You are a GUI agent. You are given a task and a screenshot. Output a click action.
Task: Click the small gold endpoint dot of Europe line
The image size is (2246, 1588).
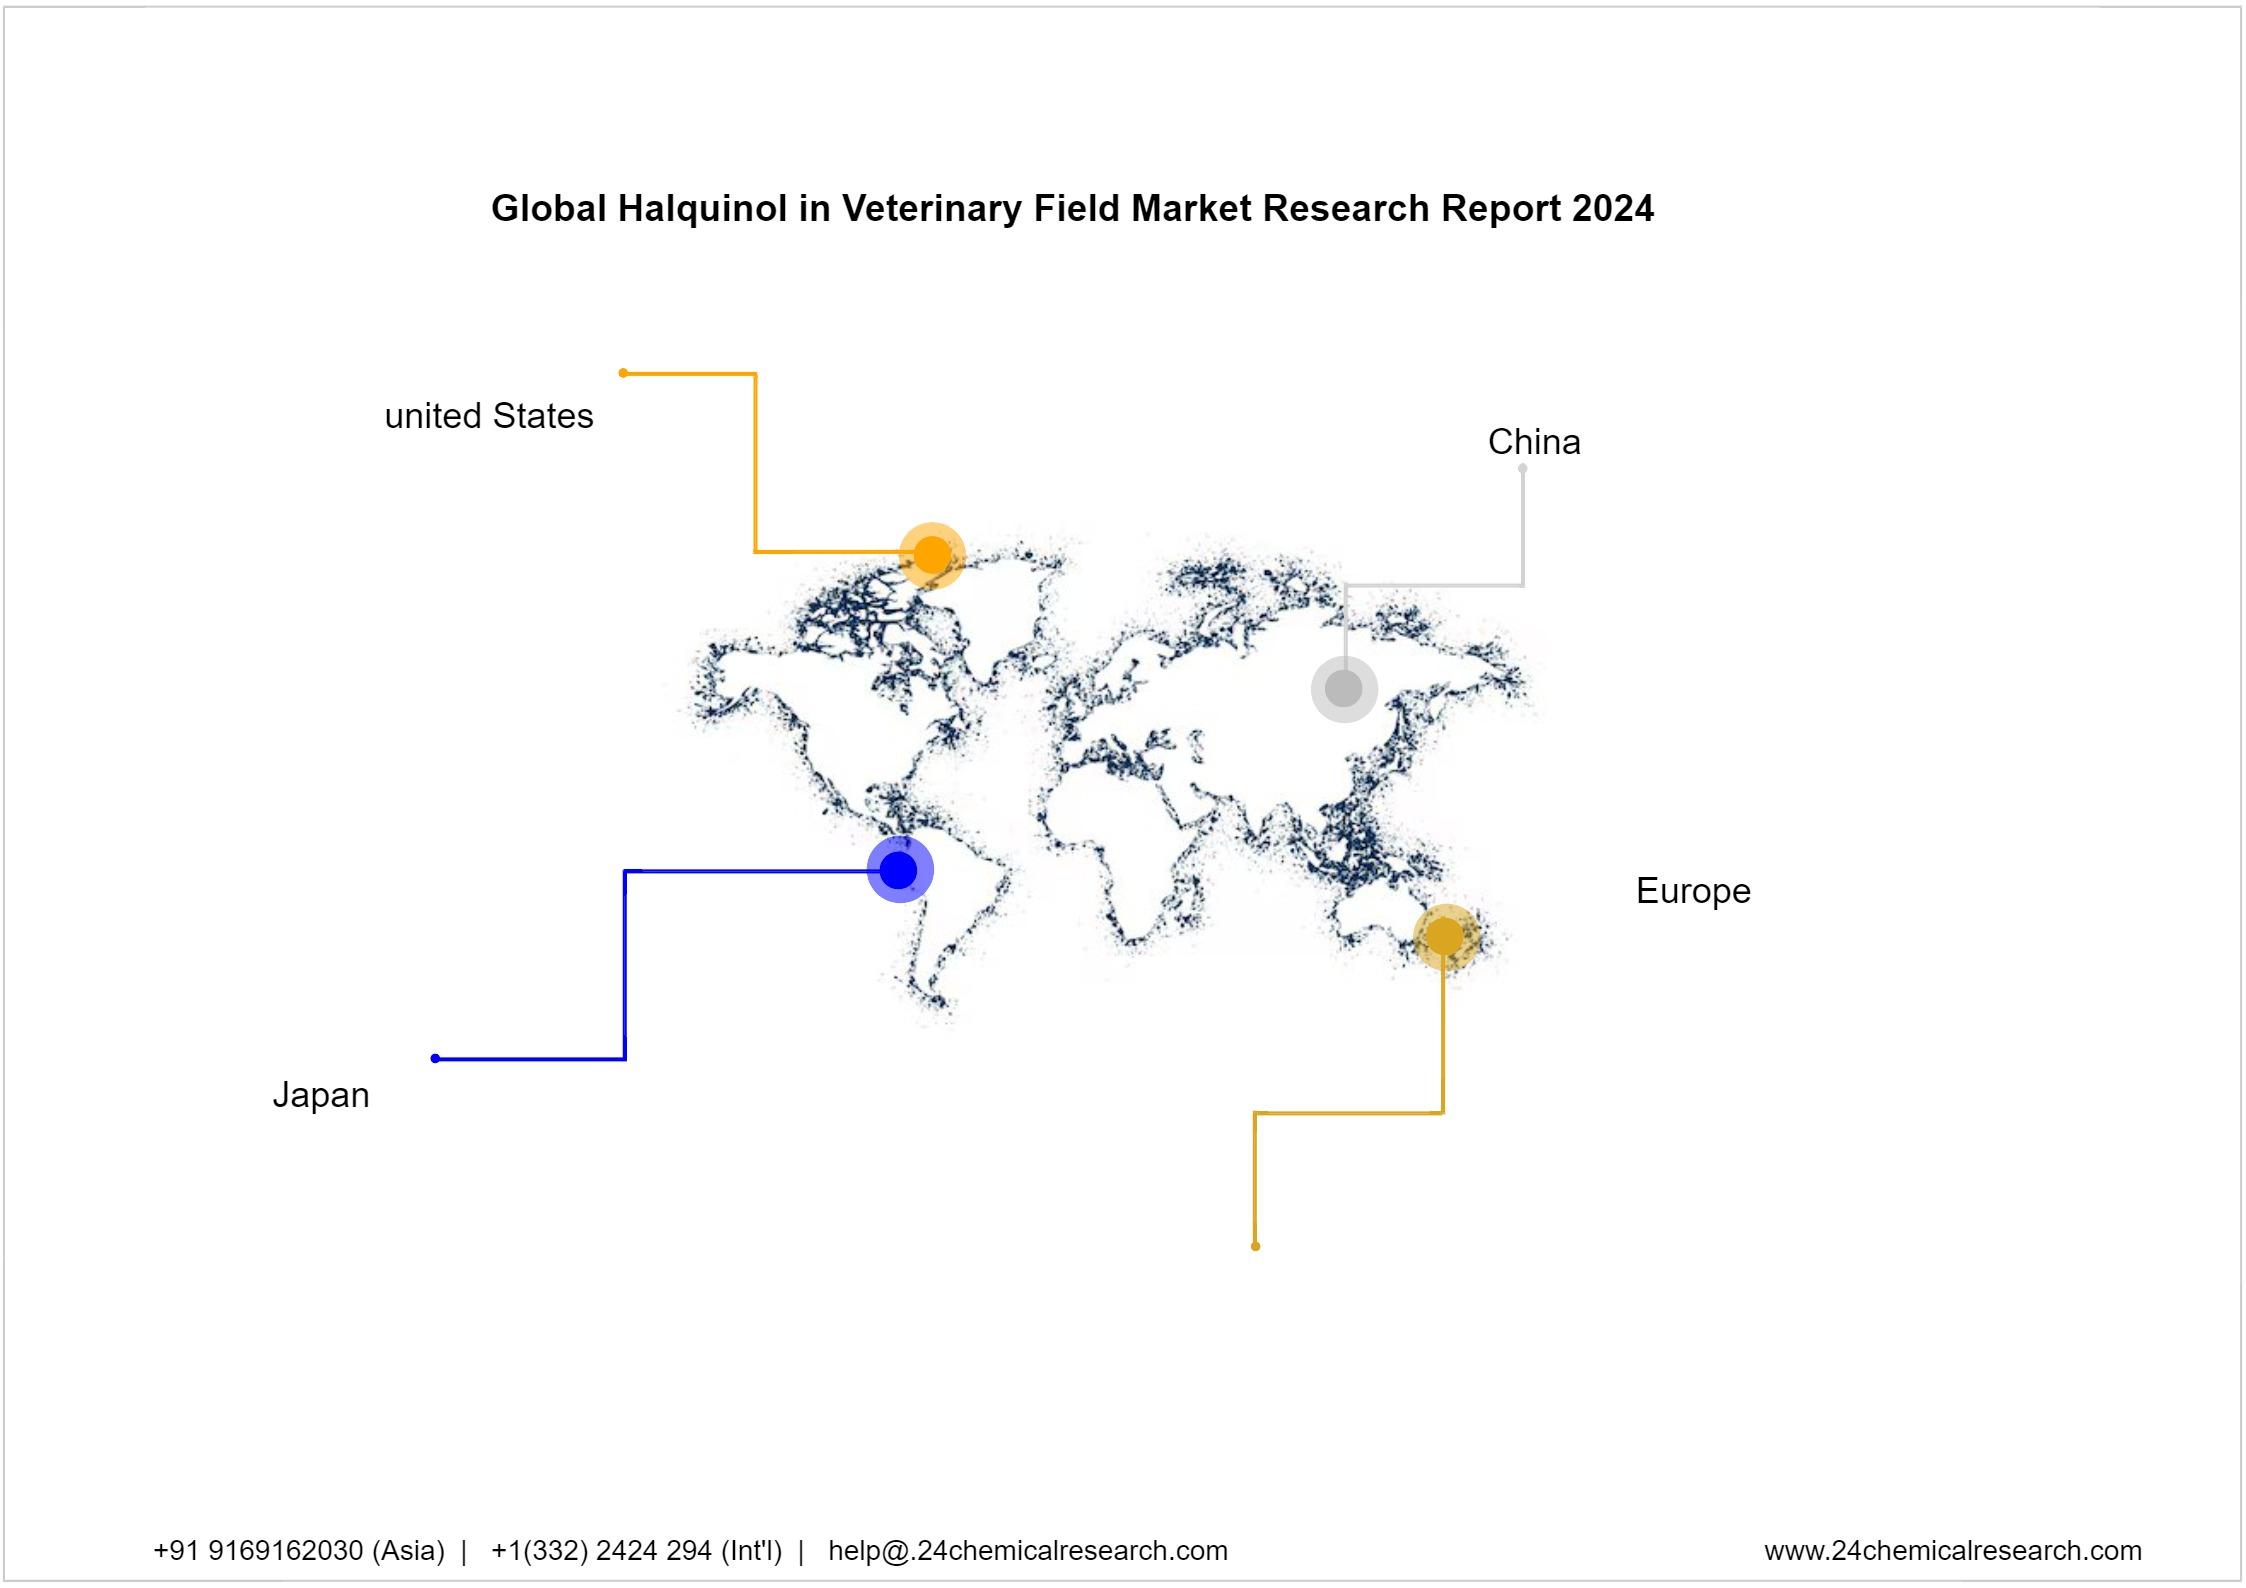point(1255,1246)
